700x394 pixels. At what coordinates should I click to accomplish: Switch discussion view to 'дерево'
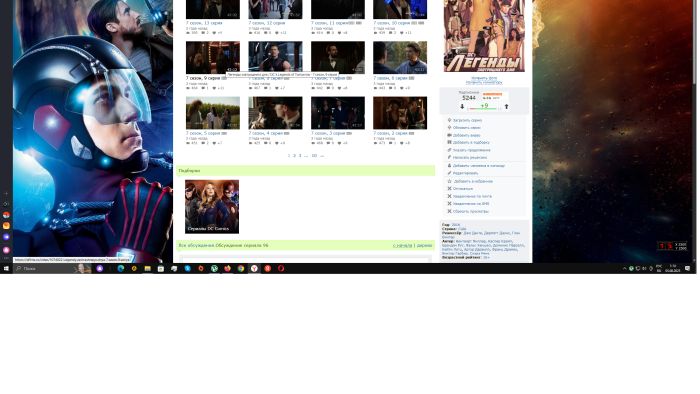425,245
